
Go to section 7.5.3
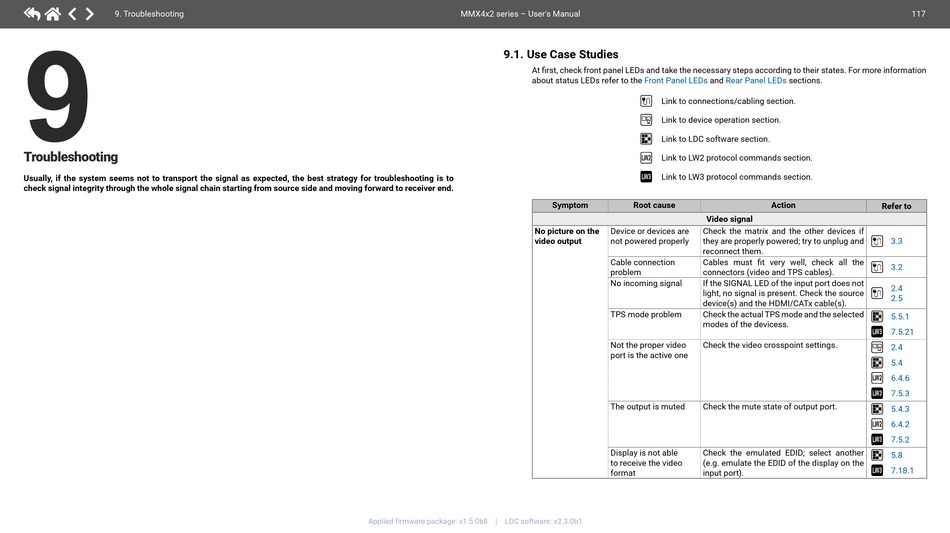coord(900,393)
